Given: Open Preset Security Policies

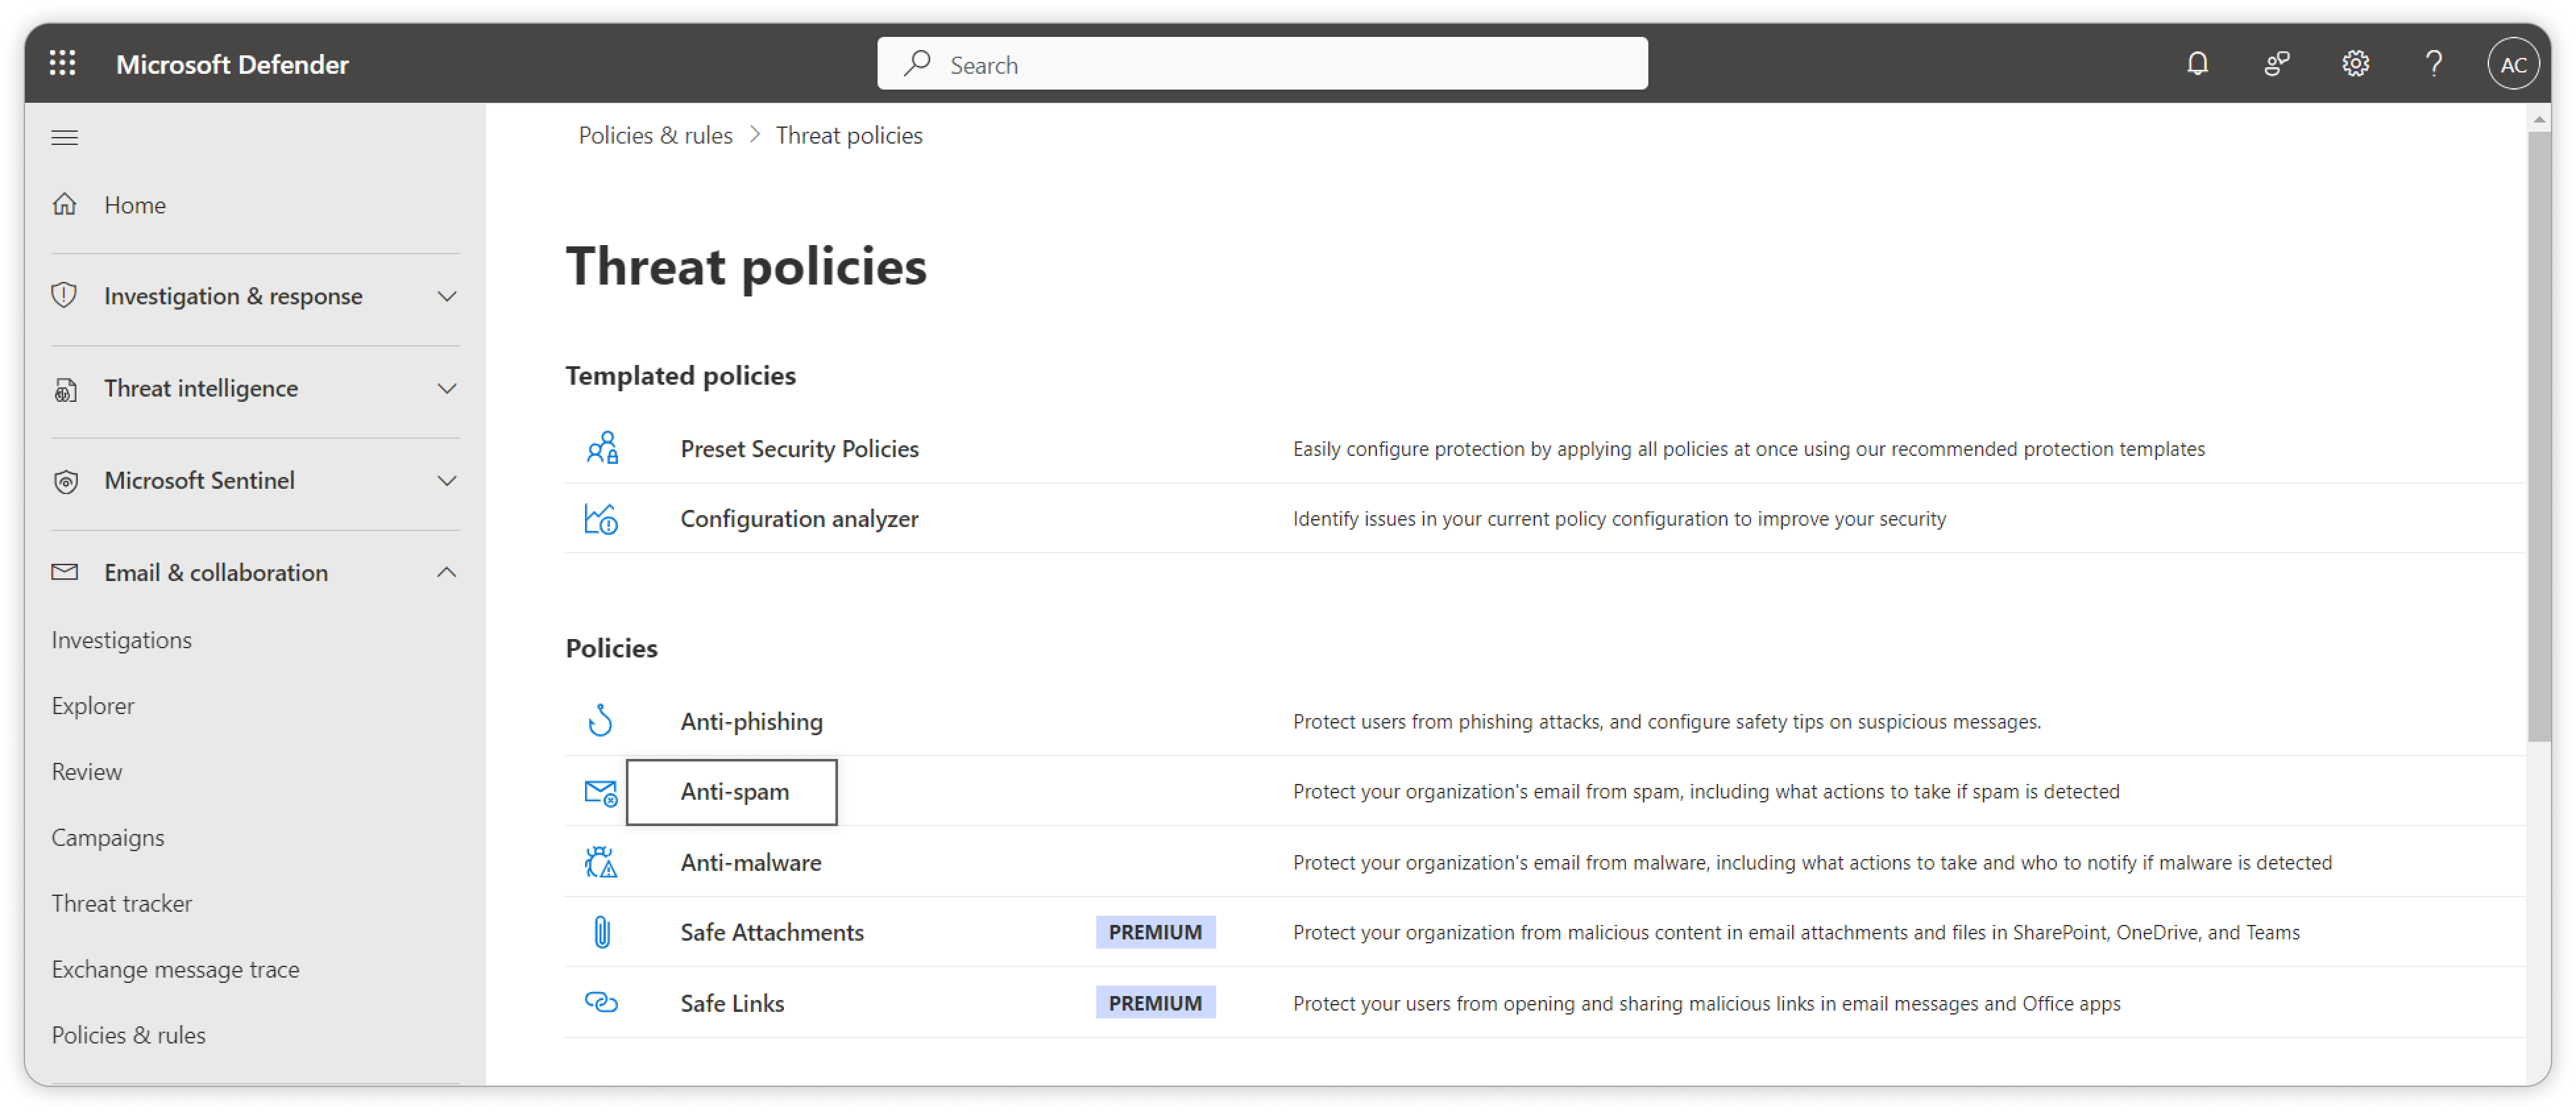Looking at the screenshot, I should coord(799,448).
